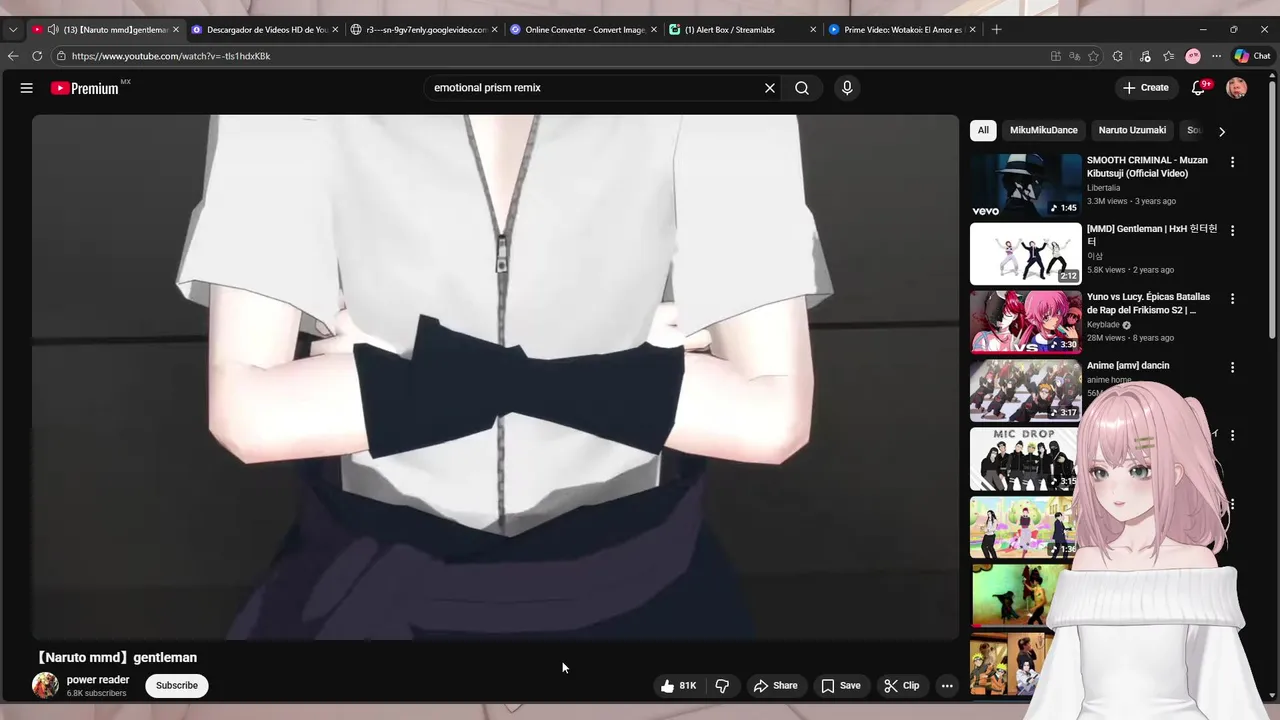Switch to Online Converter browser tab
The image size is (1280, 720).
coord(585,30)
